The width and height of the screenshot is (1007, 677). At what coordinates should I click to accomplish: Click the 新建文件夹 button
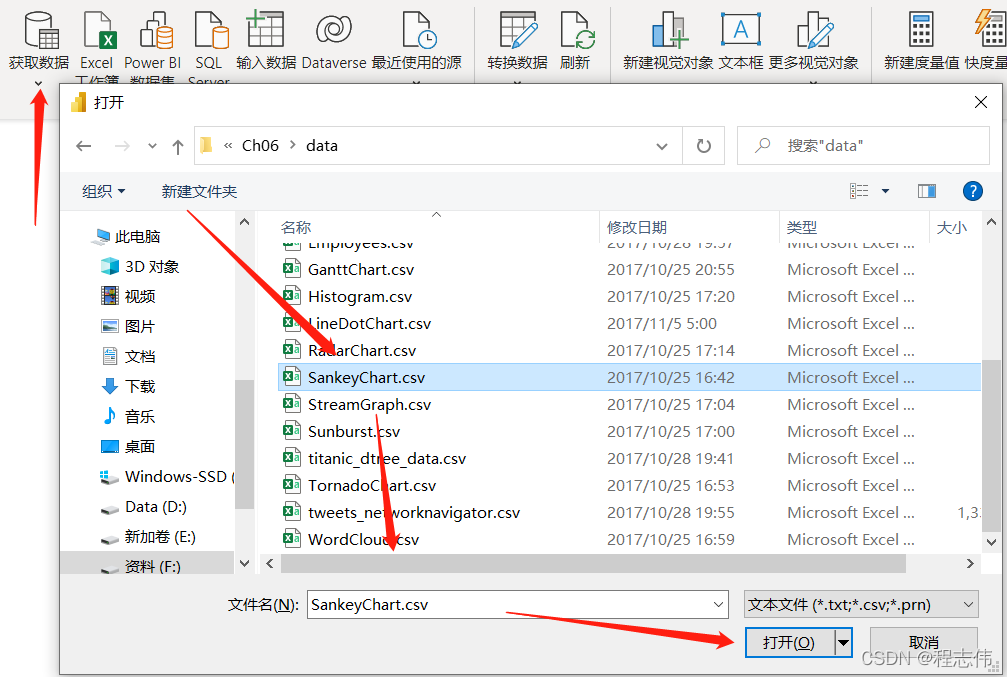click(x=199, y=191)
